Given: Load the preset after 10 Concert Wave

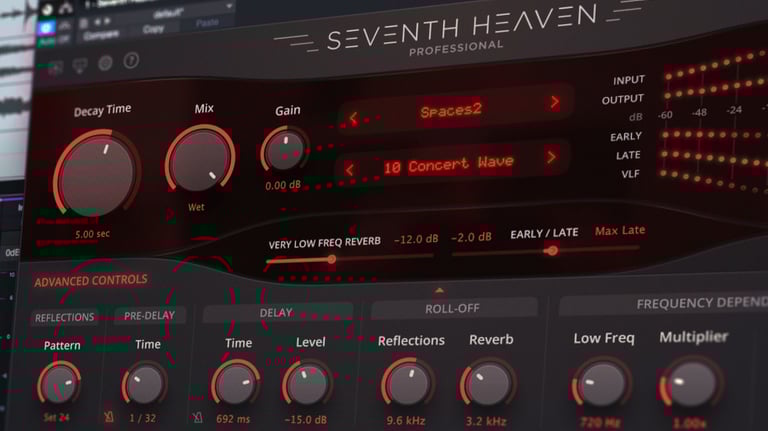Looking at the screenshot, I should coord(552,157).
